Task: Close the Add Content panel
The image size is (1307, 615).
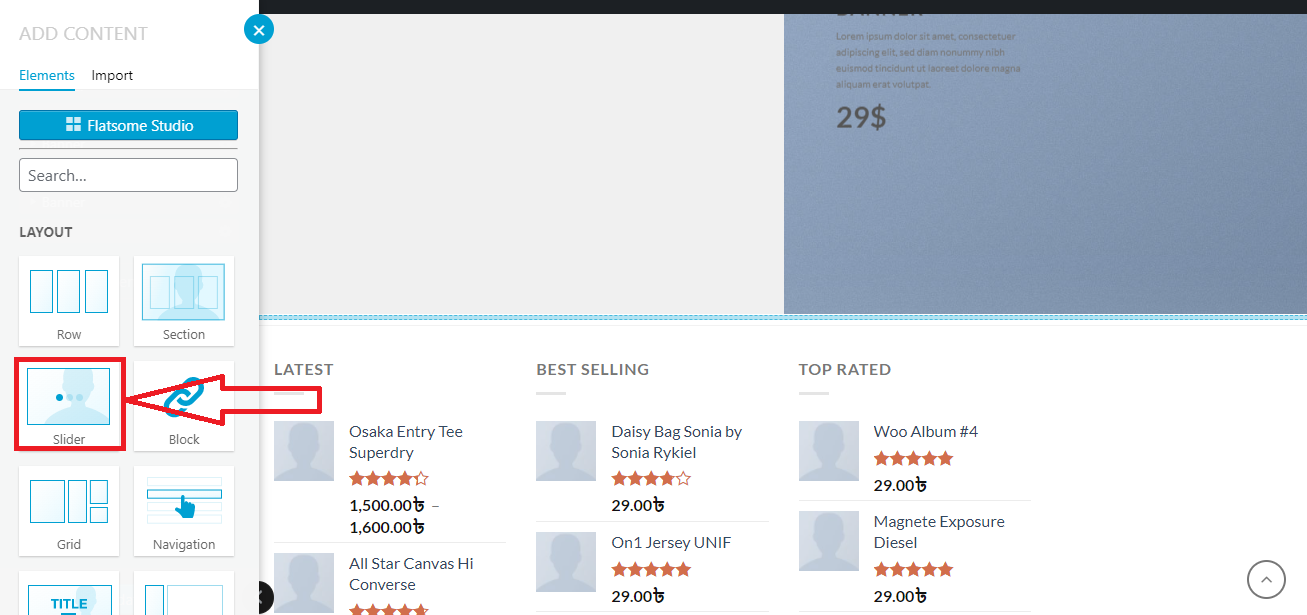Action: (x=259, y=29)
